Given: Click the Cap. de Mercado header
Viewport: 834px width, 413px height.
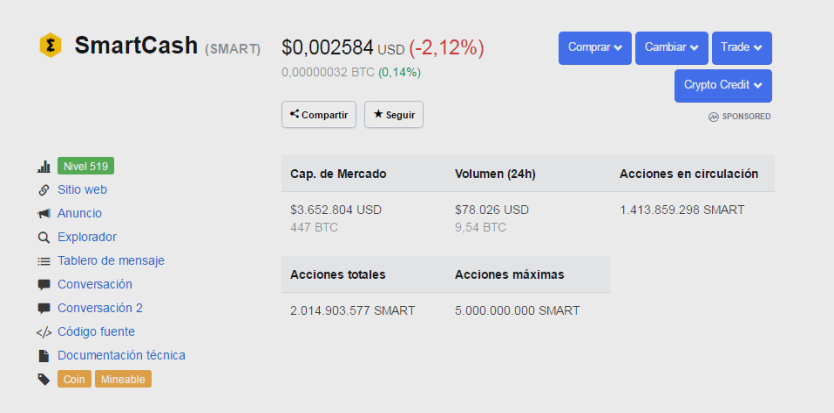Looking at the screenshot, I should [x=338, y=174].
